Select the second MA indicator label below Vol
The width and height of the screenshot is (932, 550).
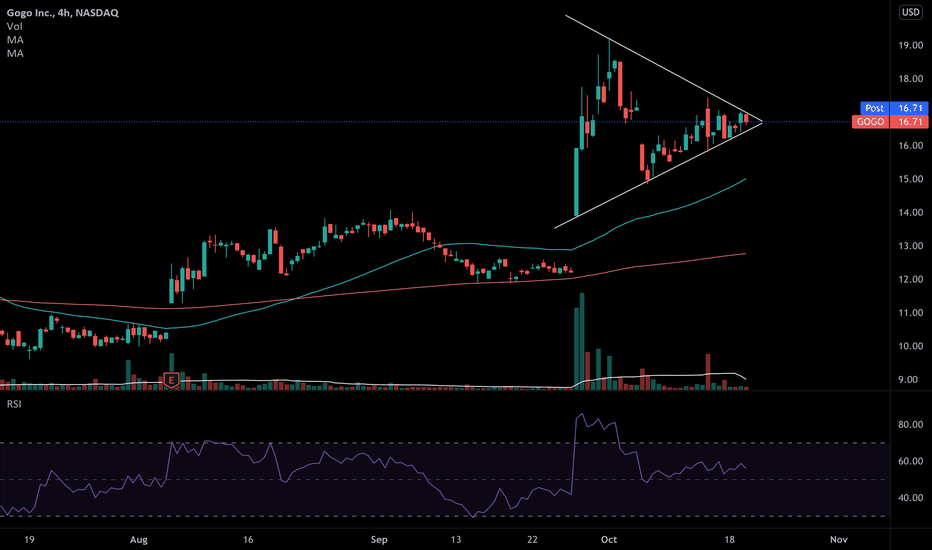(x=15, y=54)
